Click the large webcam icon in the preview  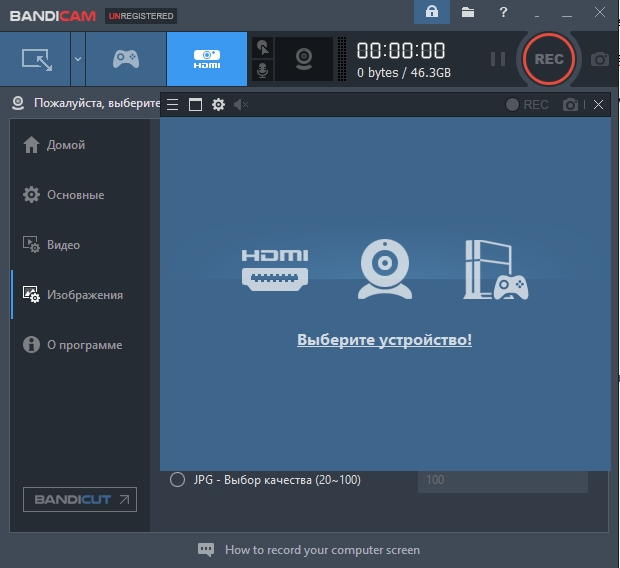385,269
